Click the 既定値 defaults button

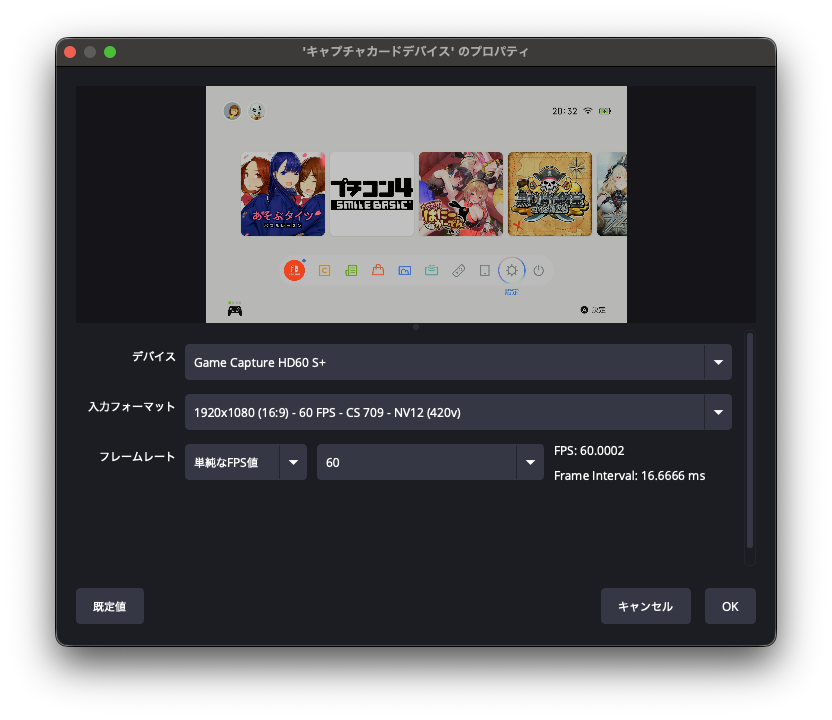point(110,606)
